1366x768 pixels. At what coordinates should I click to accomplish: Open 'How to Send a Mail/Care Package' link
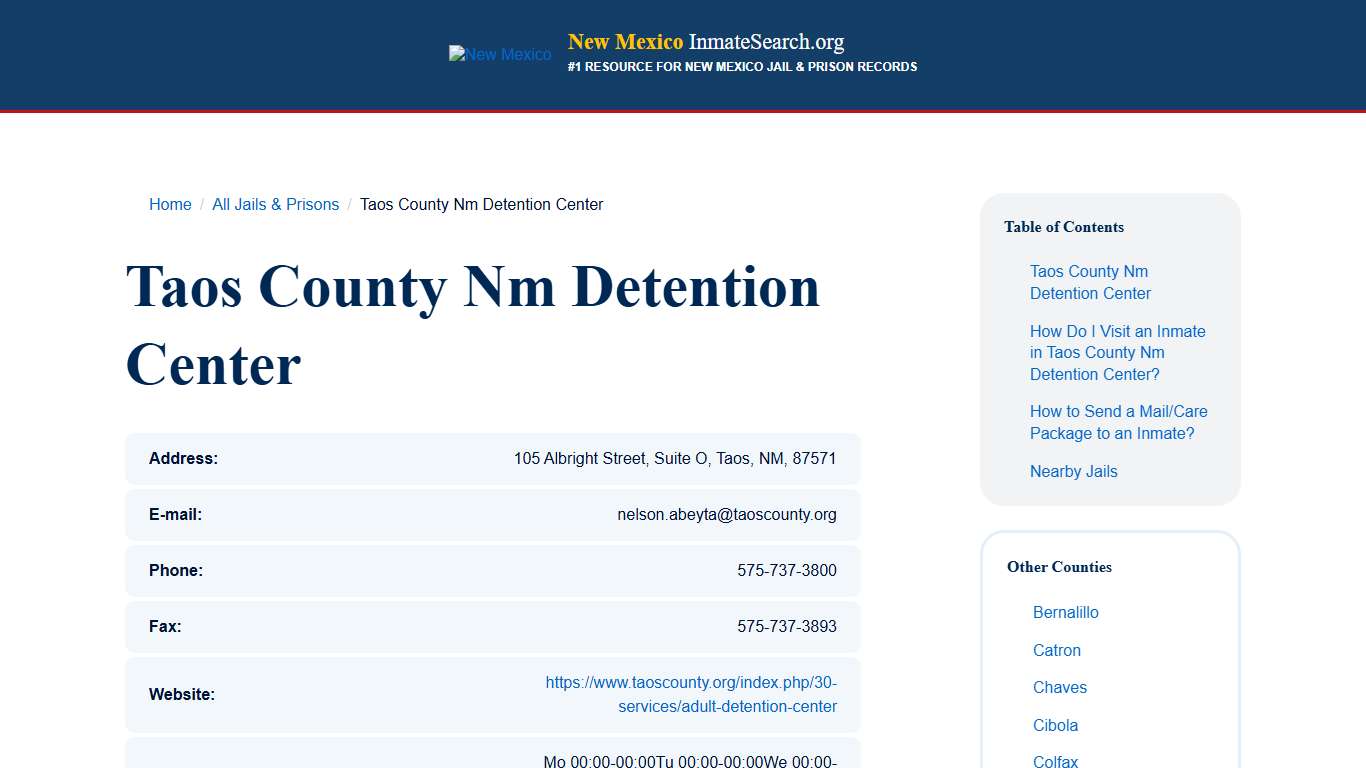(x=1118, y=422)
